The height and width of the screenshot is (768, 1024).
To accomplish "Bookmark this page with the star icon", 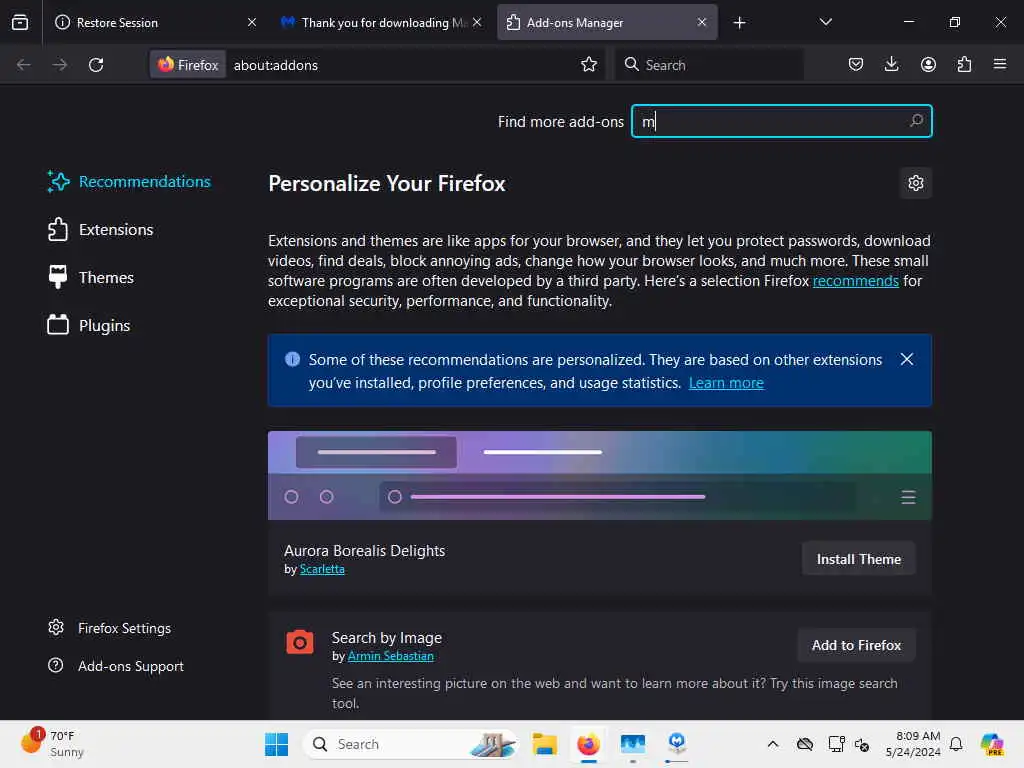I will [x=588, y=64].
